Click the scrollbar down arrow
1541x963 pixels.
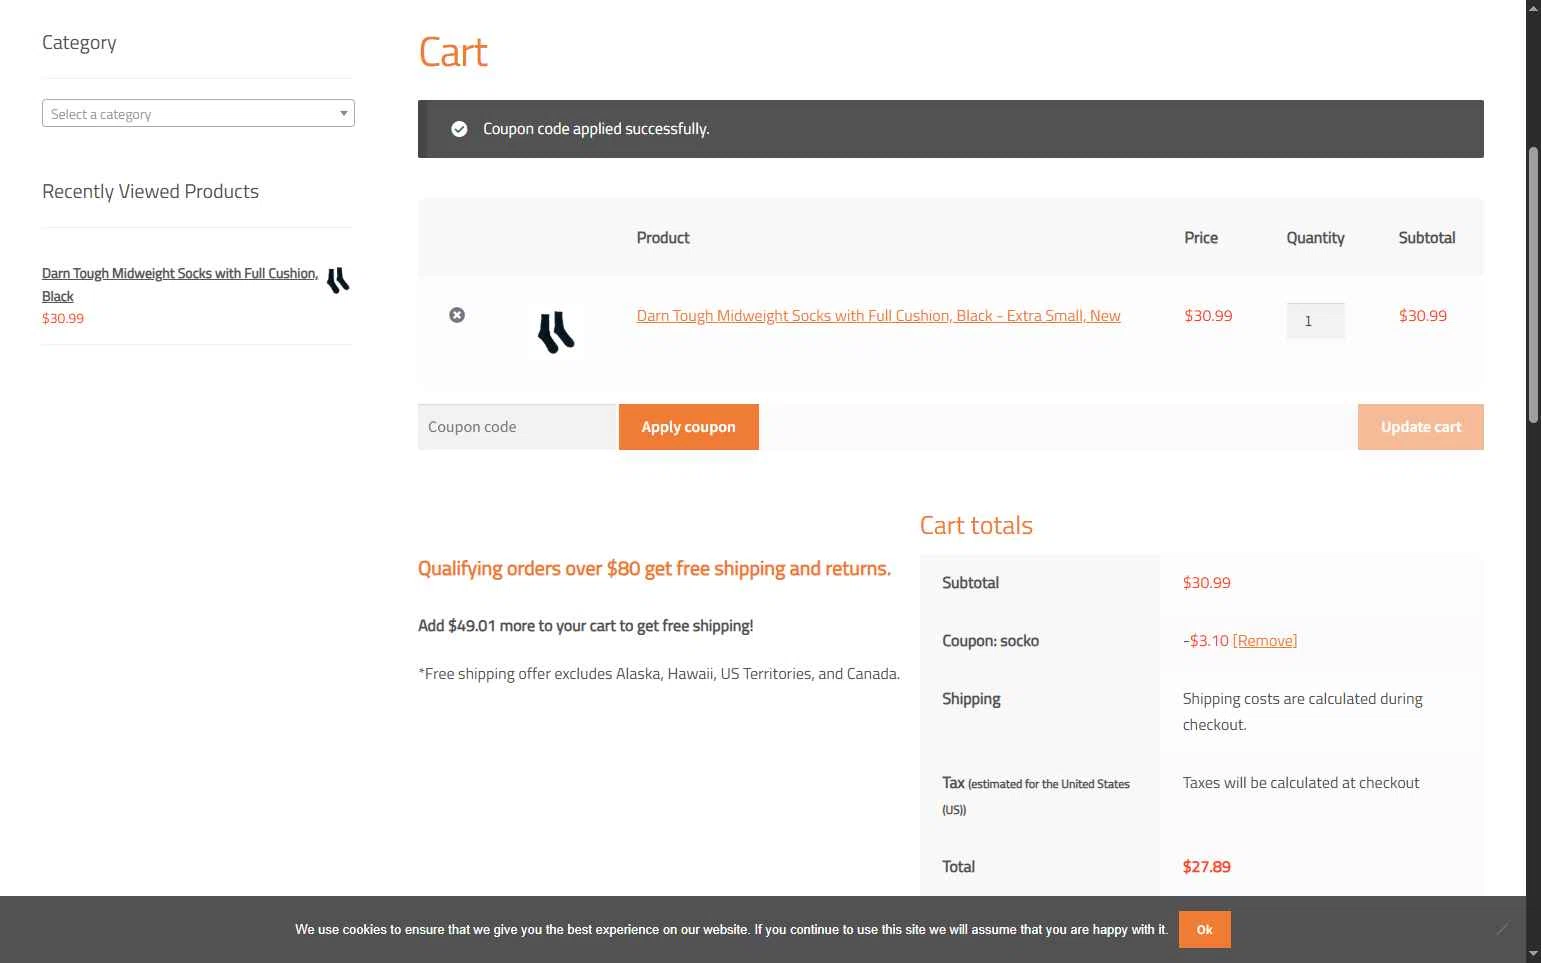(1533, 954)
